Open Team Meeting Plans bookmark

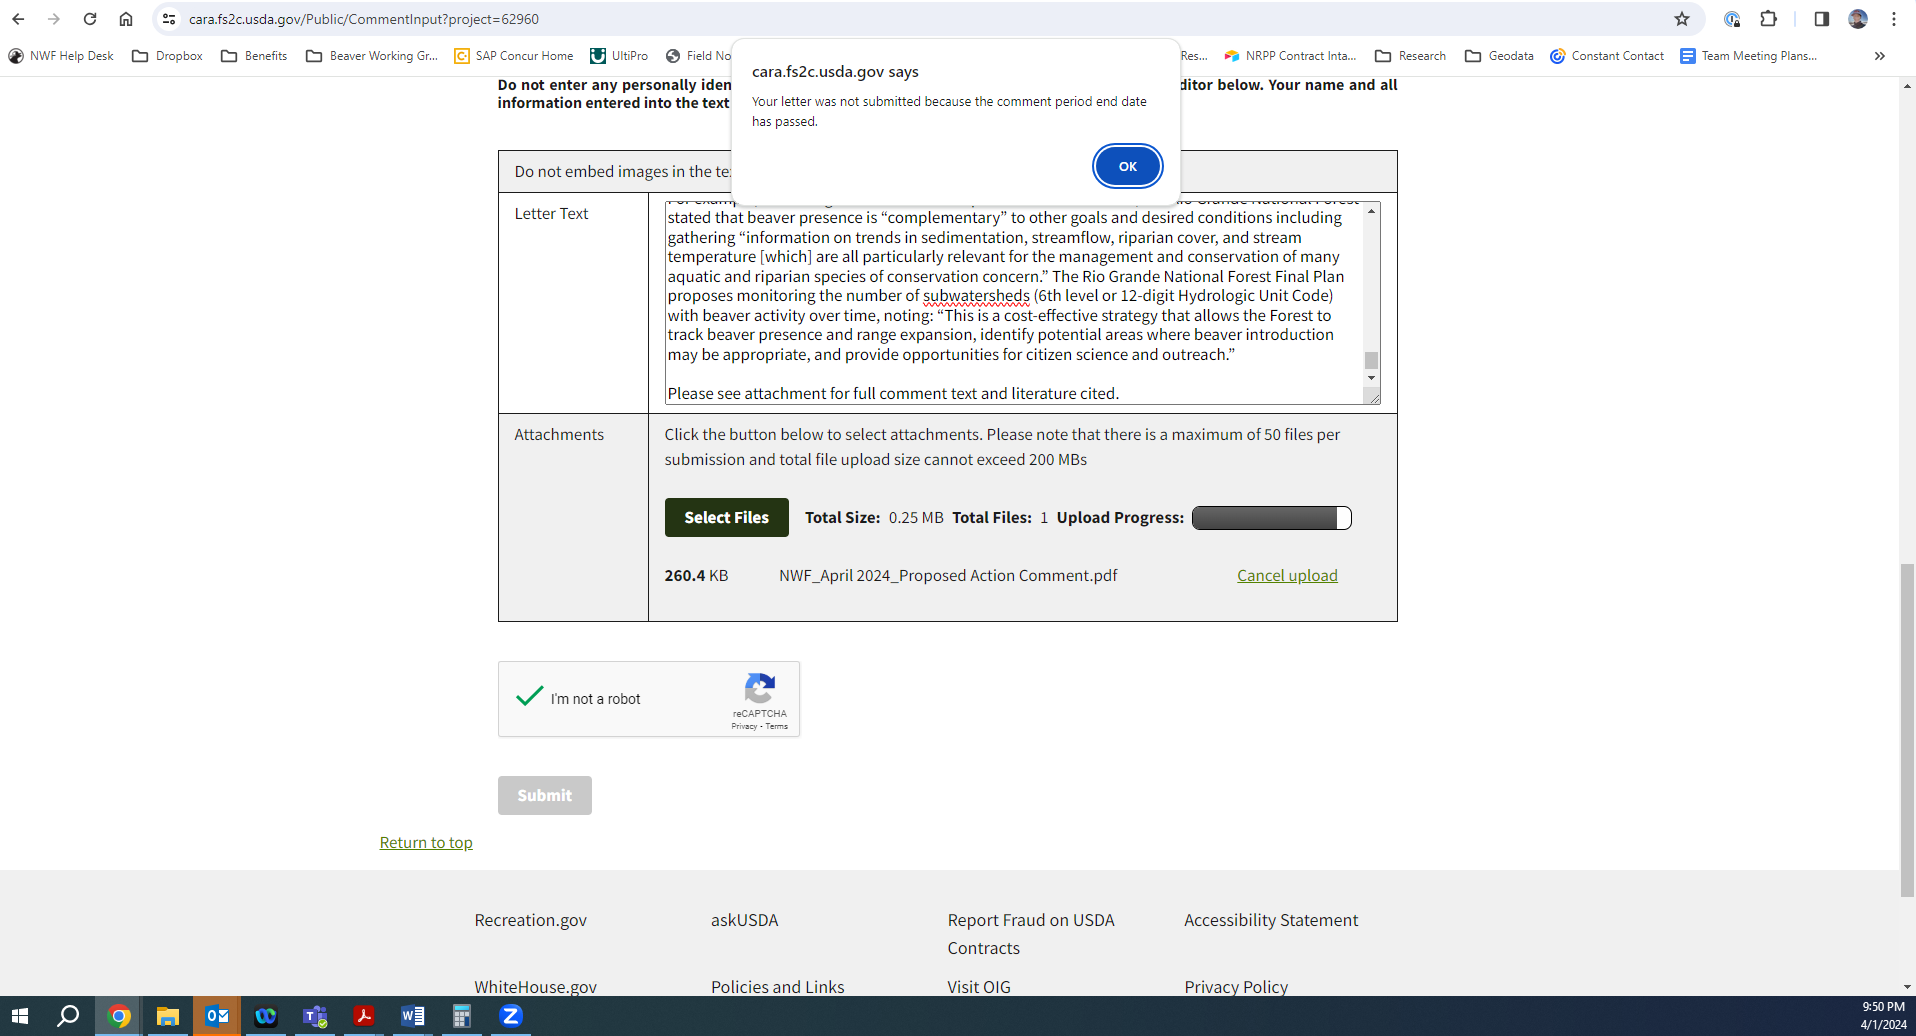pyautogui.click(x=1748, y=56)
